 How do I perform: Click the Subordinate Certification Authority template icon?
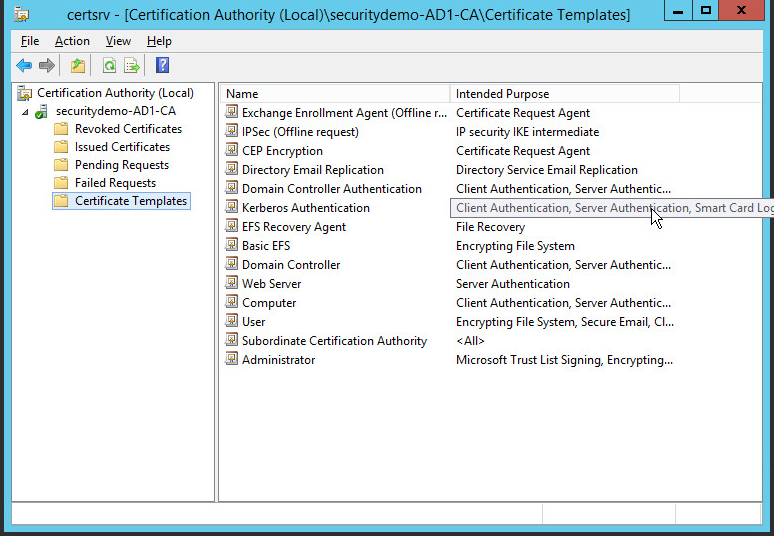pos(232,340)
